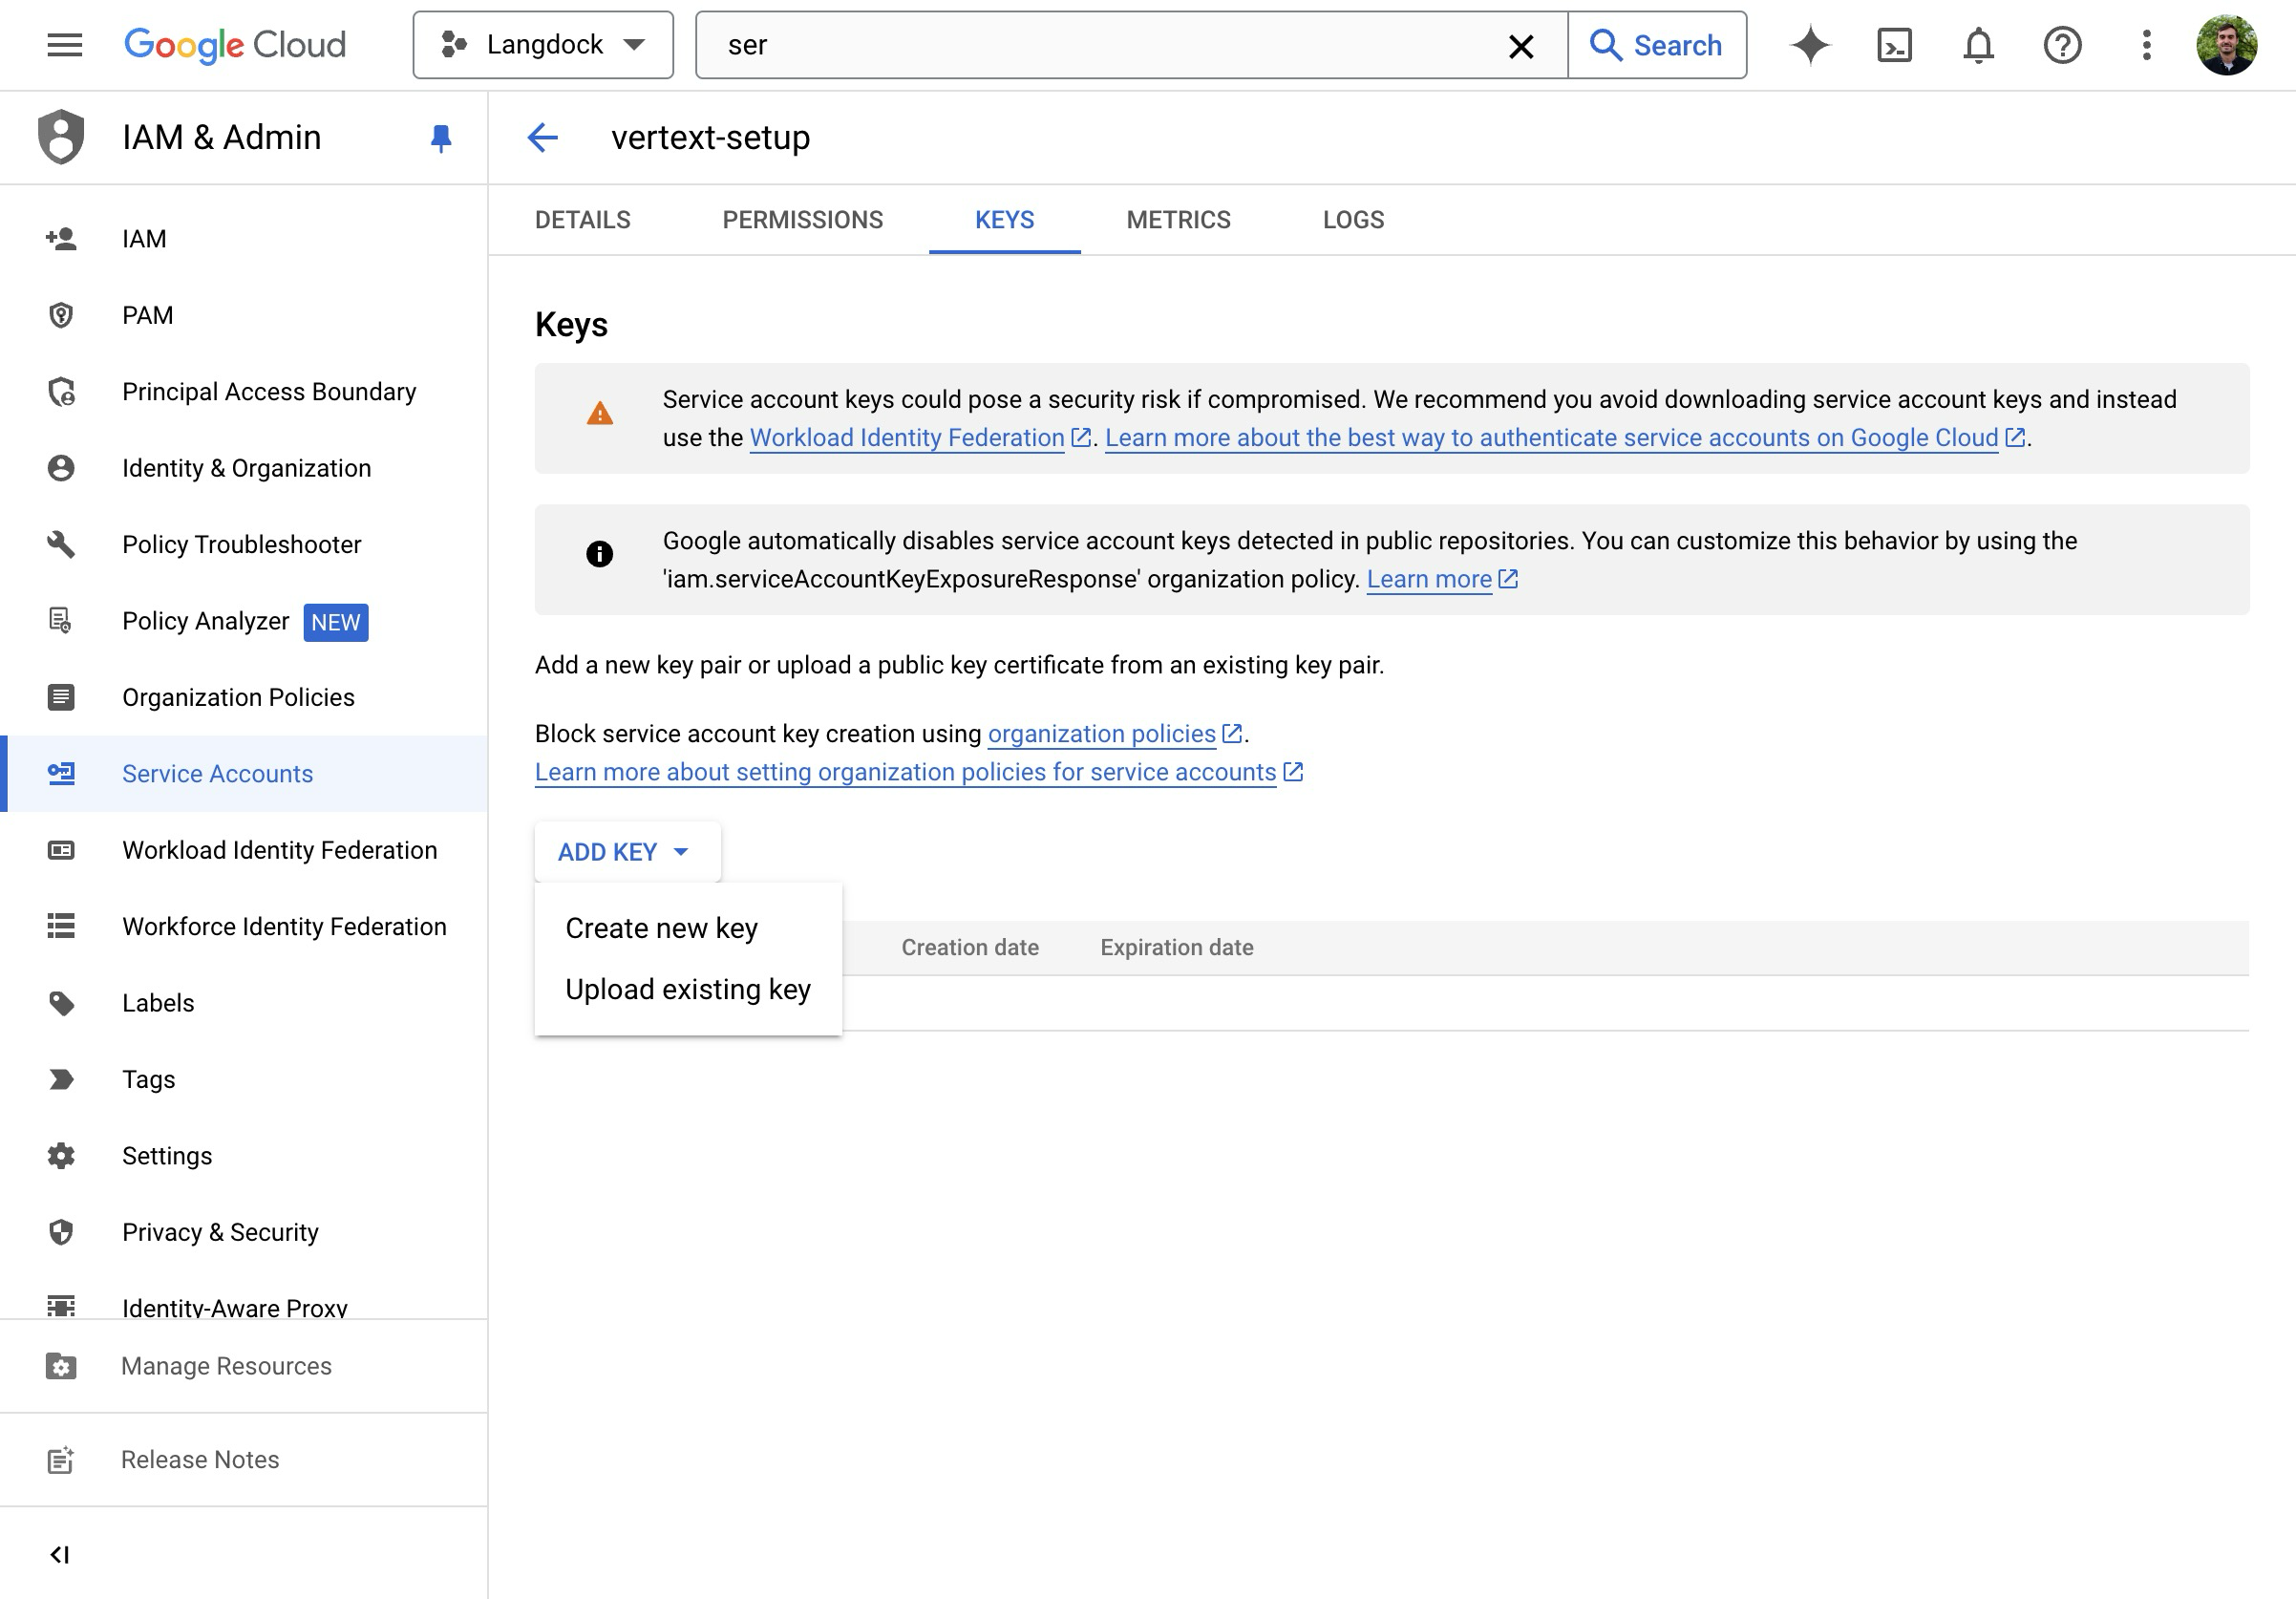Click the Workload Identity Federation card icon
Viewport: 2296px width, 1599px height.
click(61, 850)
